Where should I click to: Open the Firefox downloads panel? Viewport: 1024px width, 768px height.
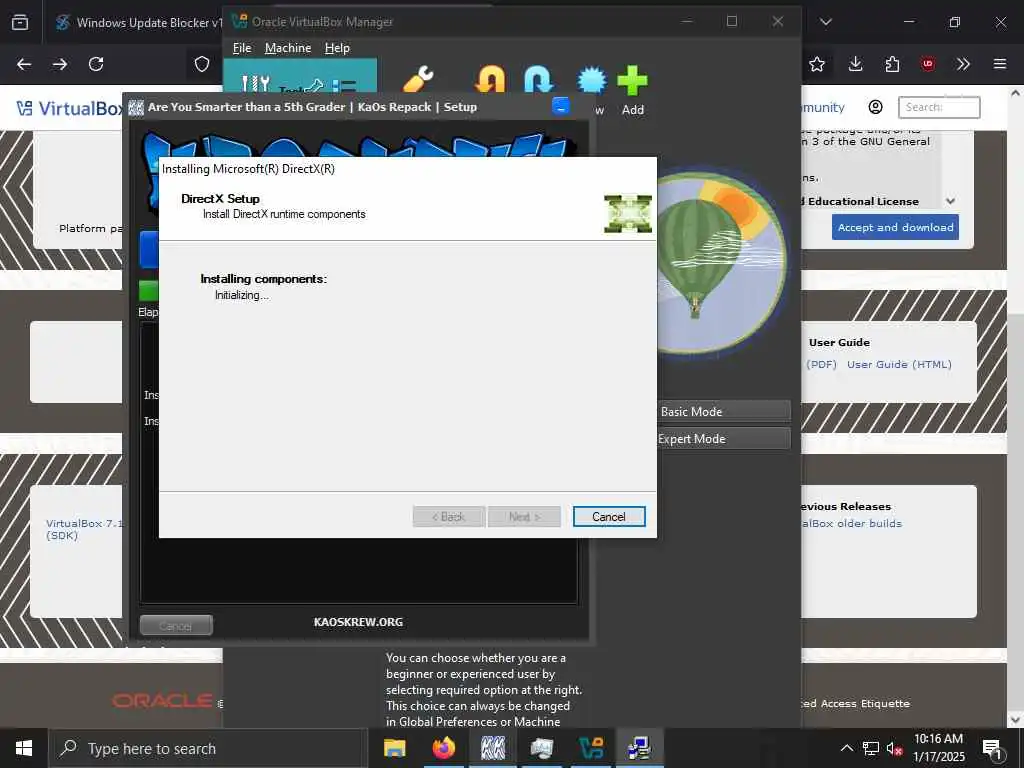[856, 64]
